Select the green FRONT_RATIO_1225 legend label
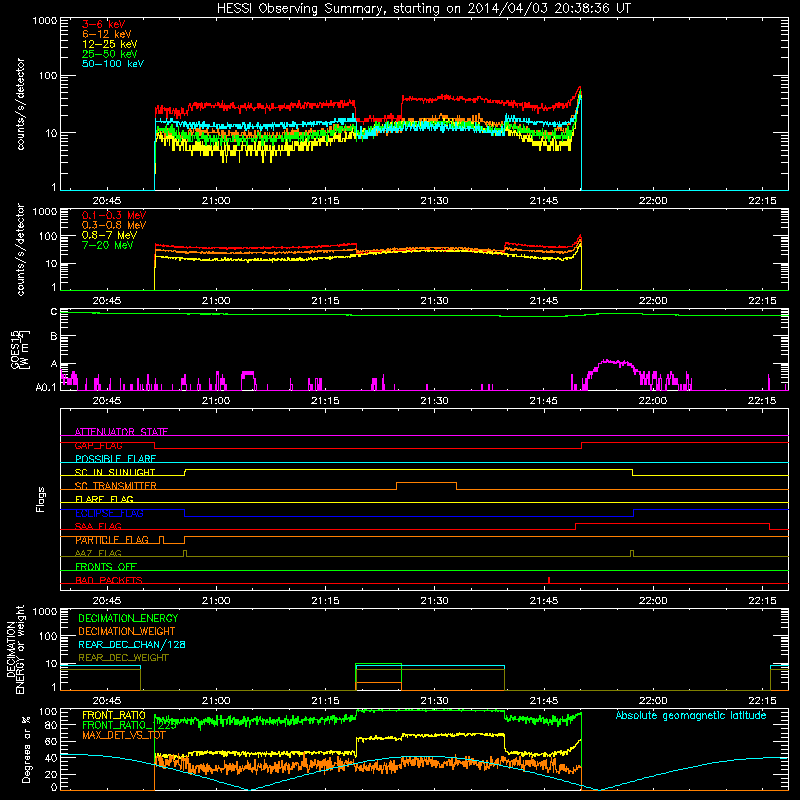Image resolution: width=800 pixels, height=800 pixels. click(129, 725)
